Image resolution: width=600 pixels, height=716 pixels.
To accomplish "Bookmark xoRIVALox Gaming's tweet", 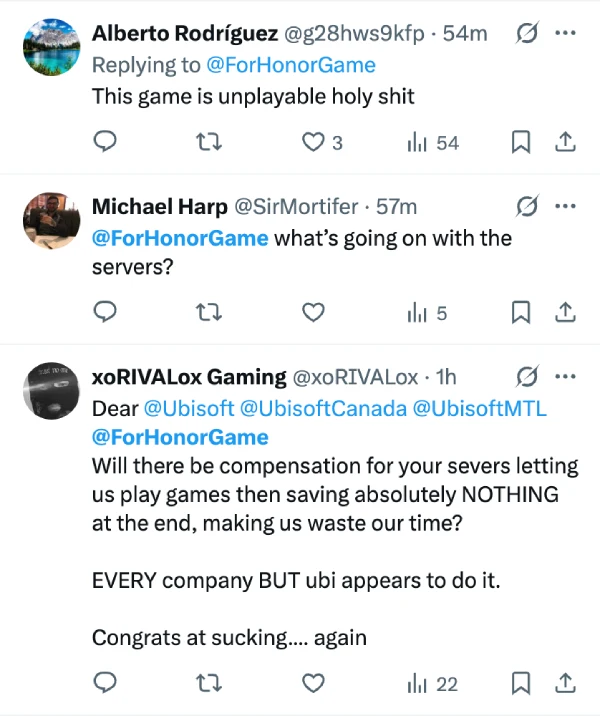I will tap(520, 684).
